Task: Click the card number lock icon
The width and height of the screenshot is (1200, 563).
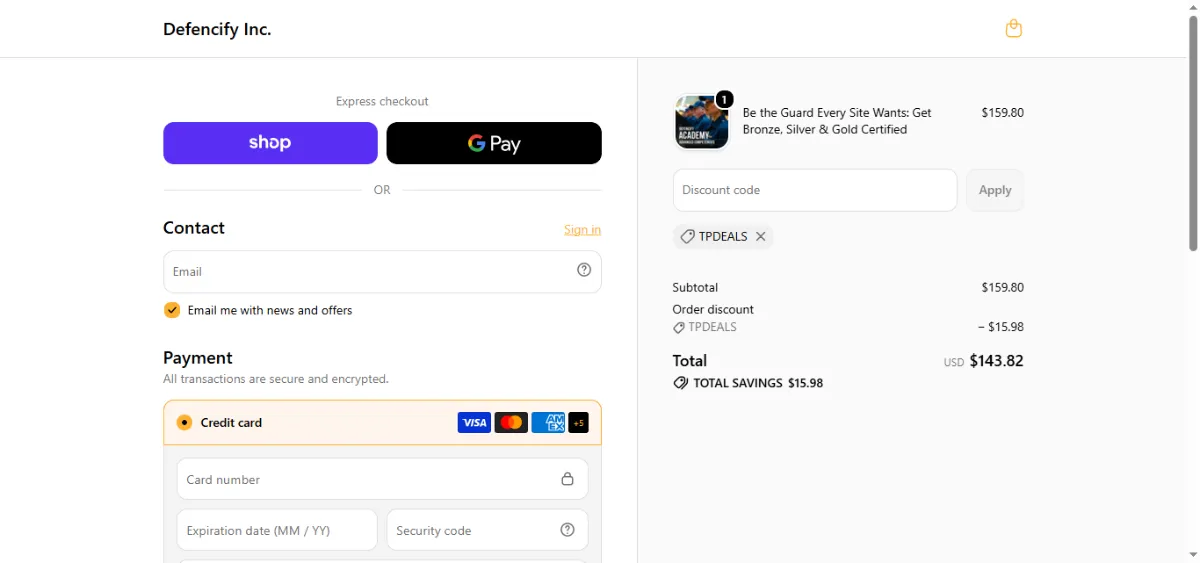Action: pos(568,479)
